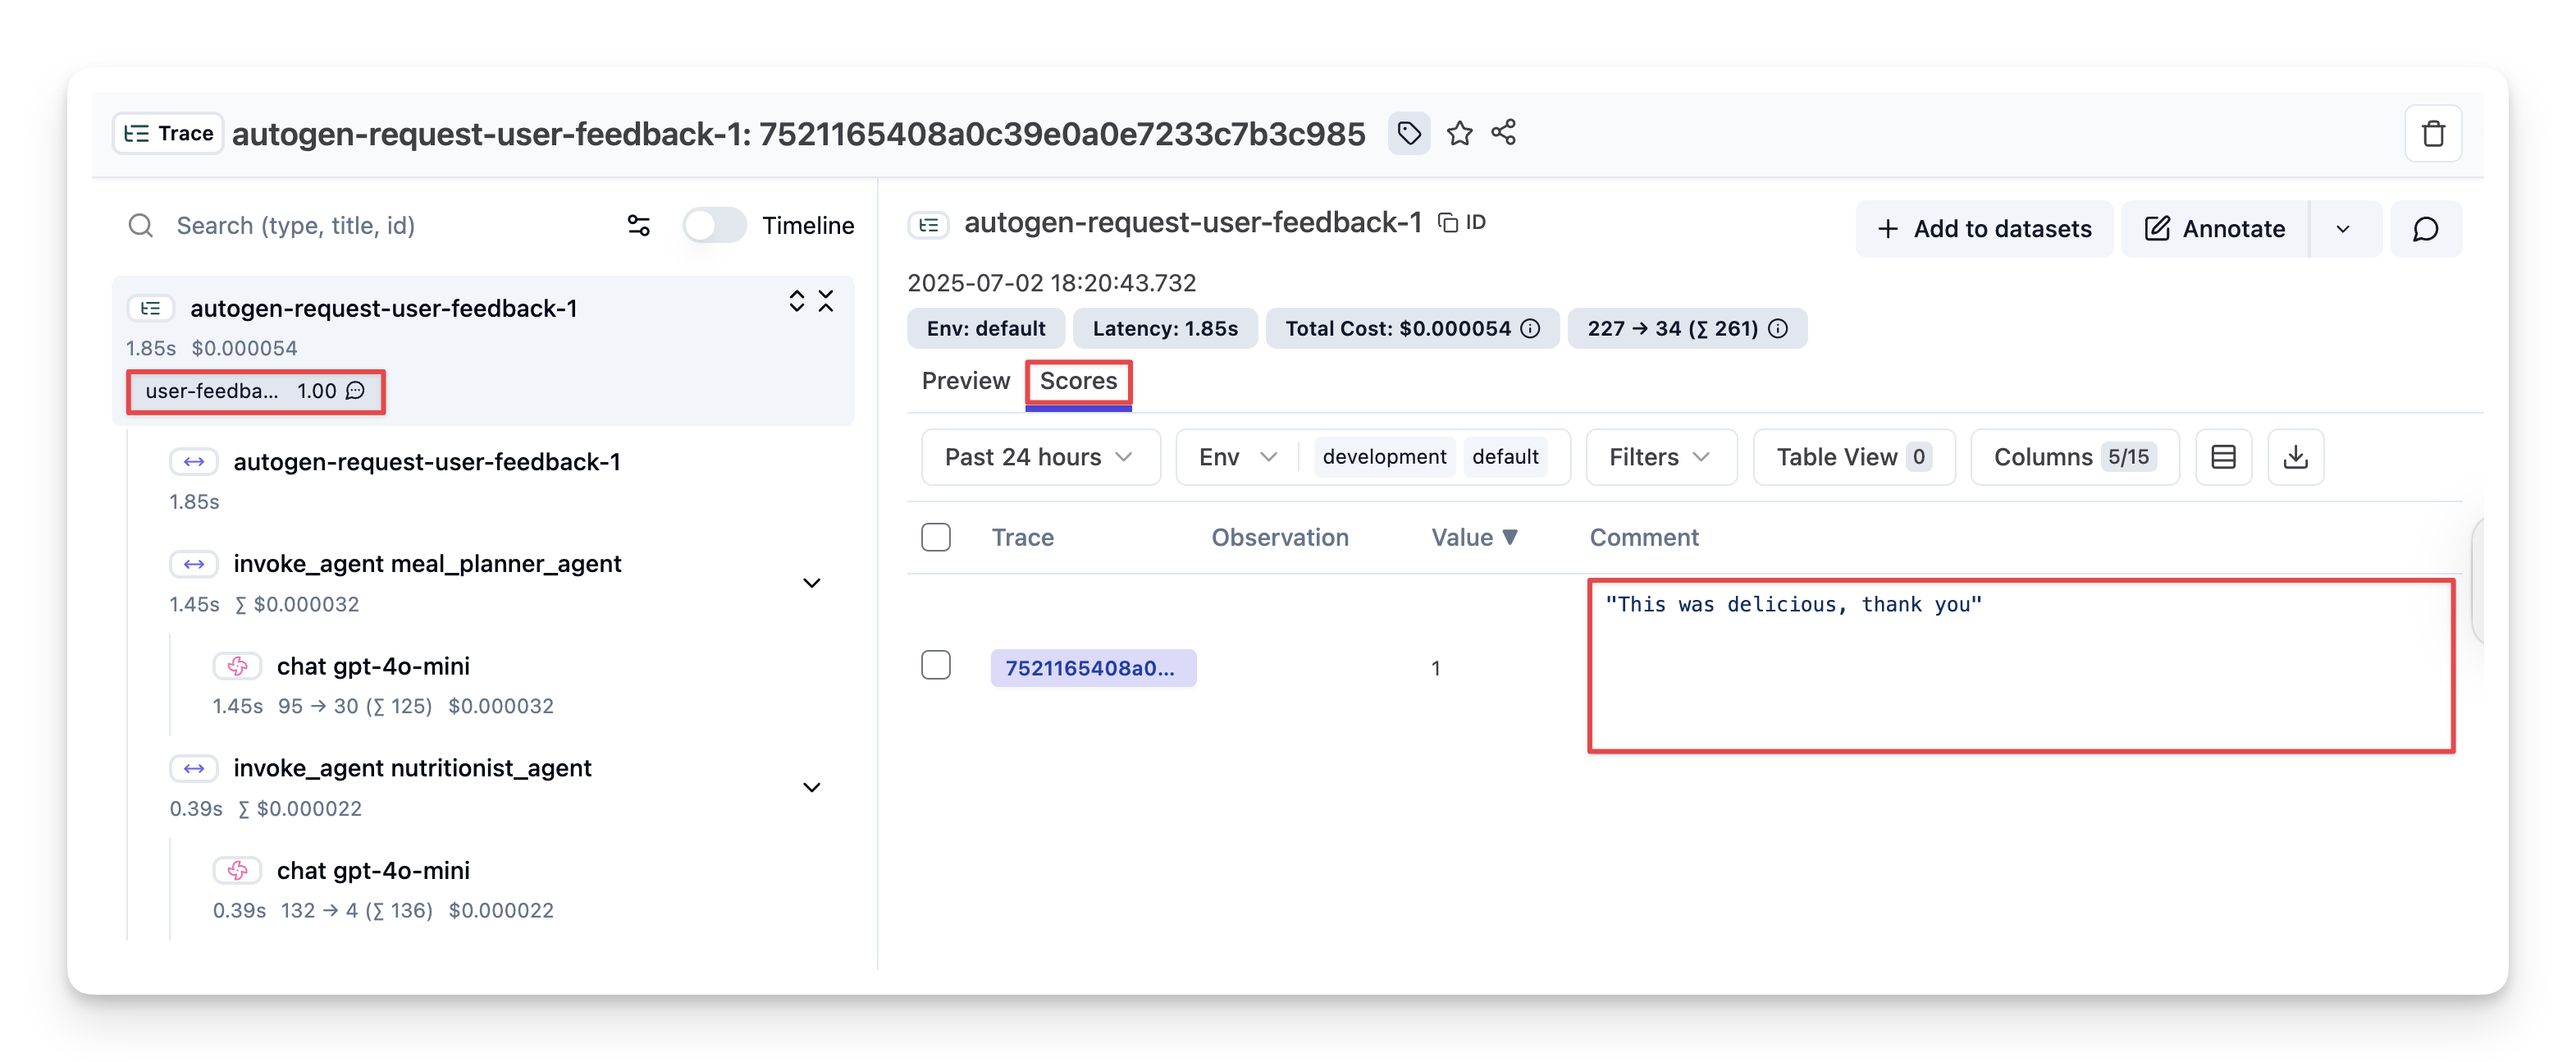Image resolution: width=2576 pixels, height=1062 pixels.
Task: Select all rows with the header checkbox
Action: 935,537
